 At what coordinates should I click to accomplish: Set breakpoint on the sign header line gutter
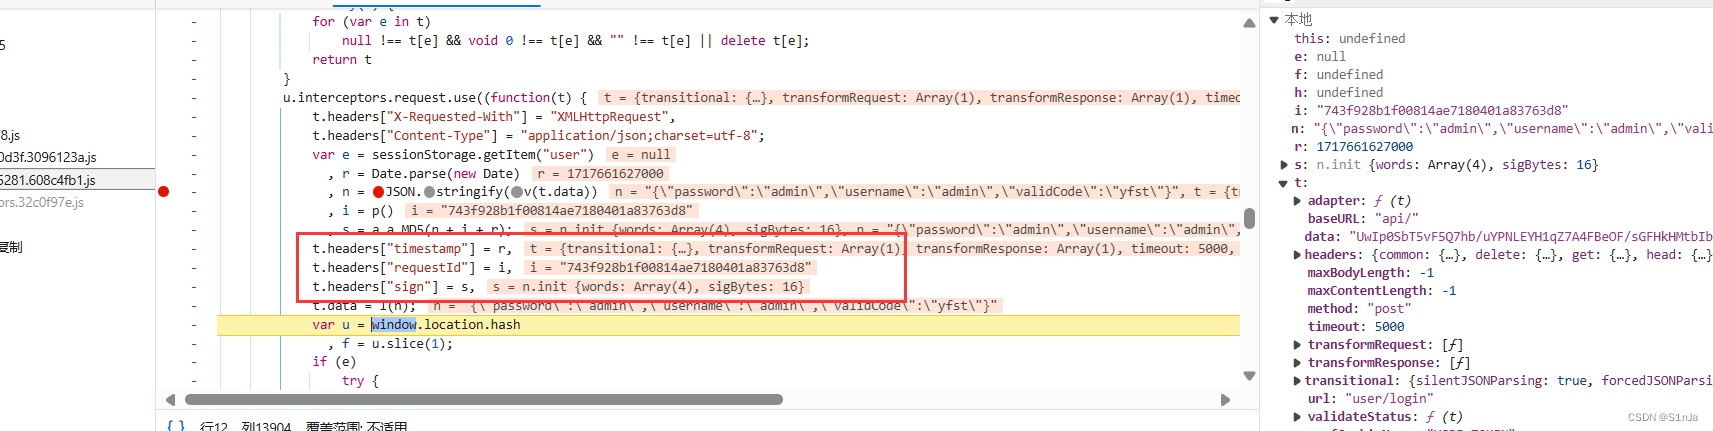(x=193, y=287)
